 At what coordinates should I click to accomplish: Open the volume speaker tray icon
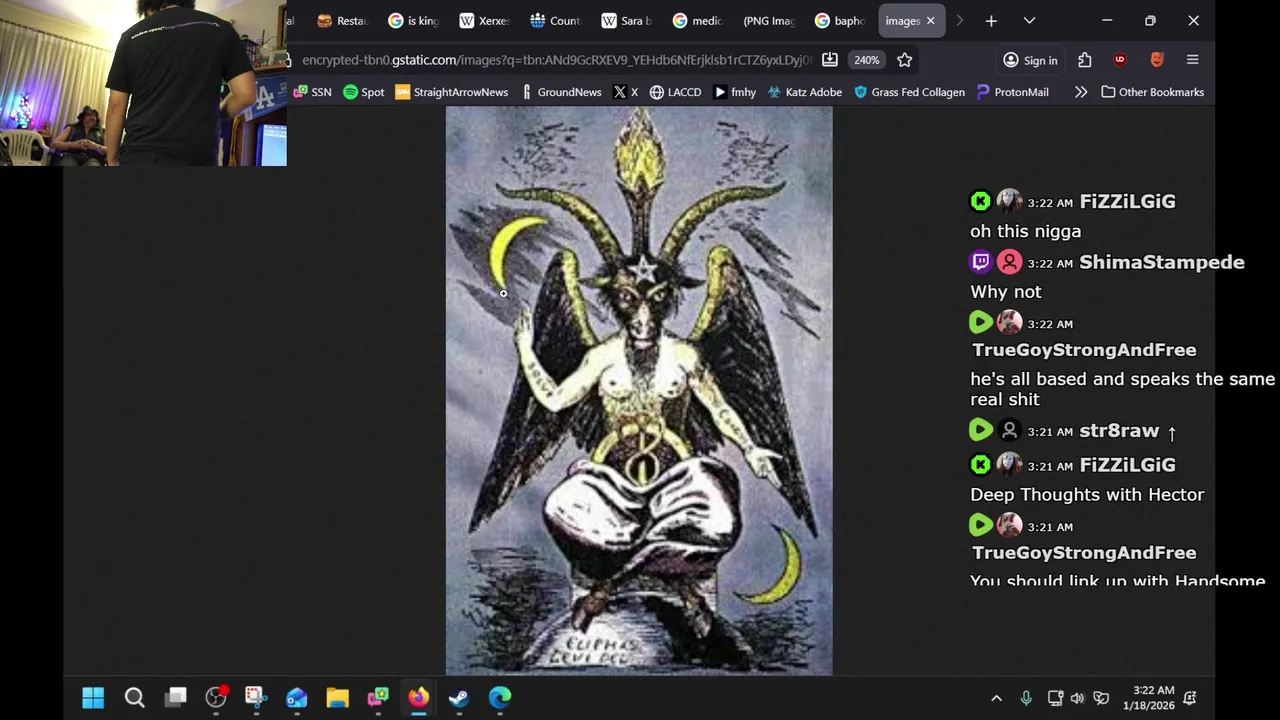coord(1077,698)
